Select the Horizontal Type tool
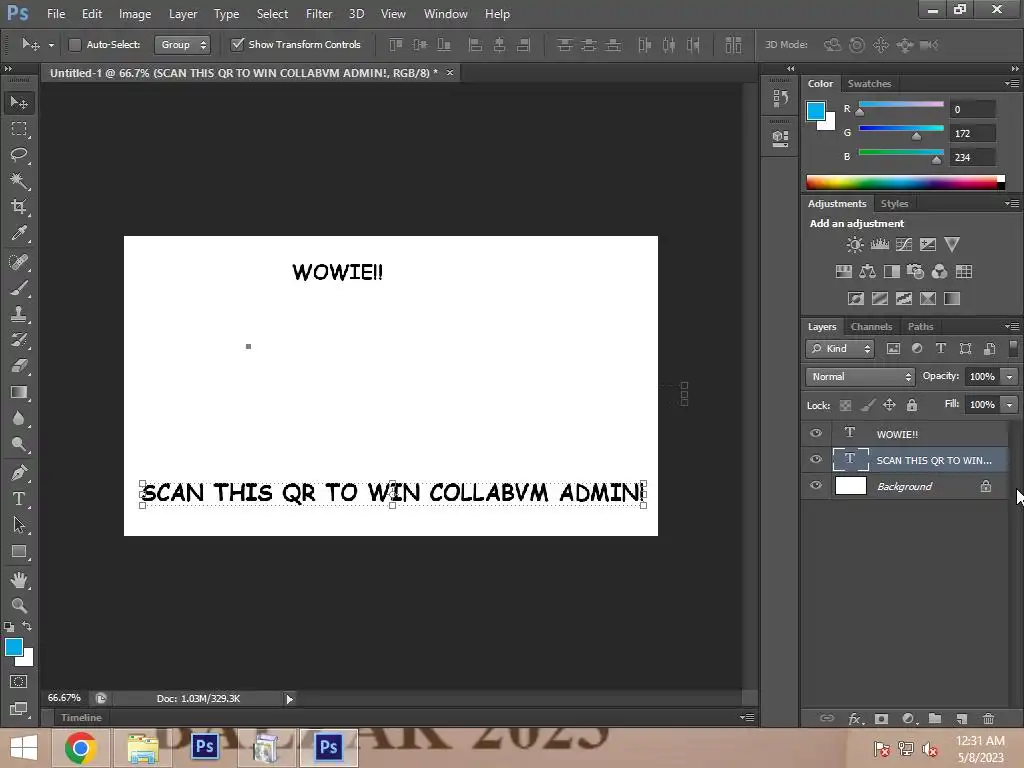 (x=19, y=499)
